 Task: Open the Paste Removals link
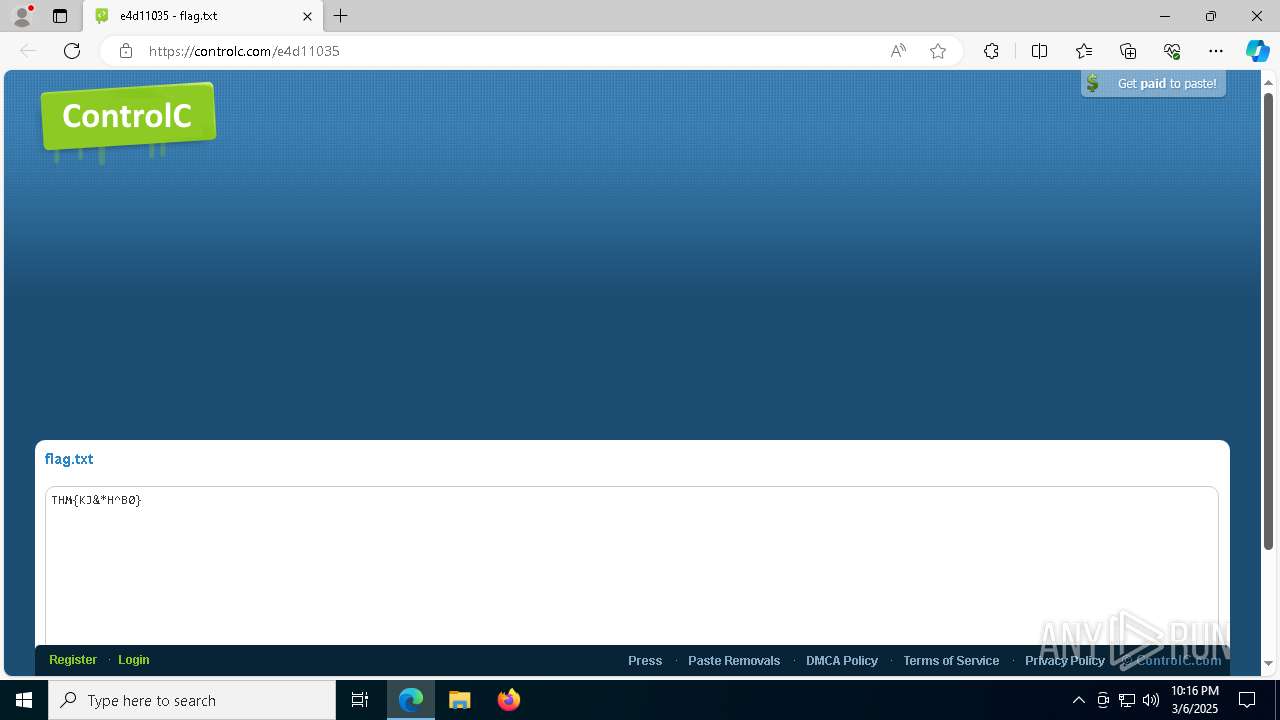734,661
